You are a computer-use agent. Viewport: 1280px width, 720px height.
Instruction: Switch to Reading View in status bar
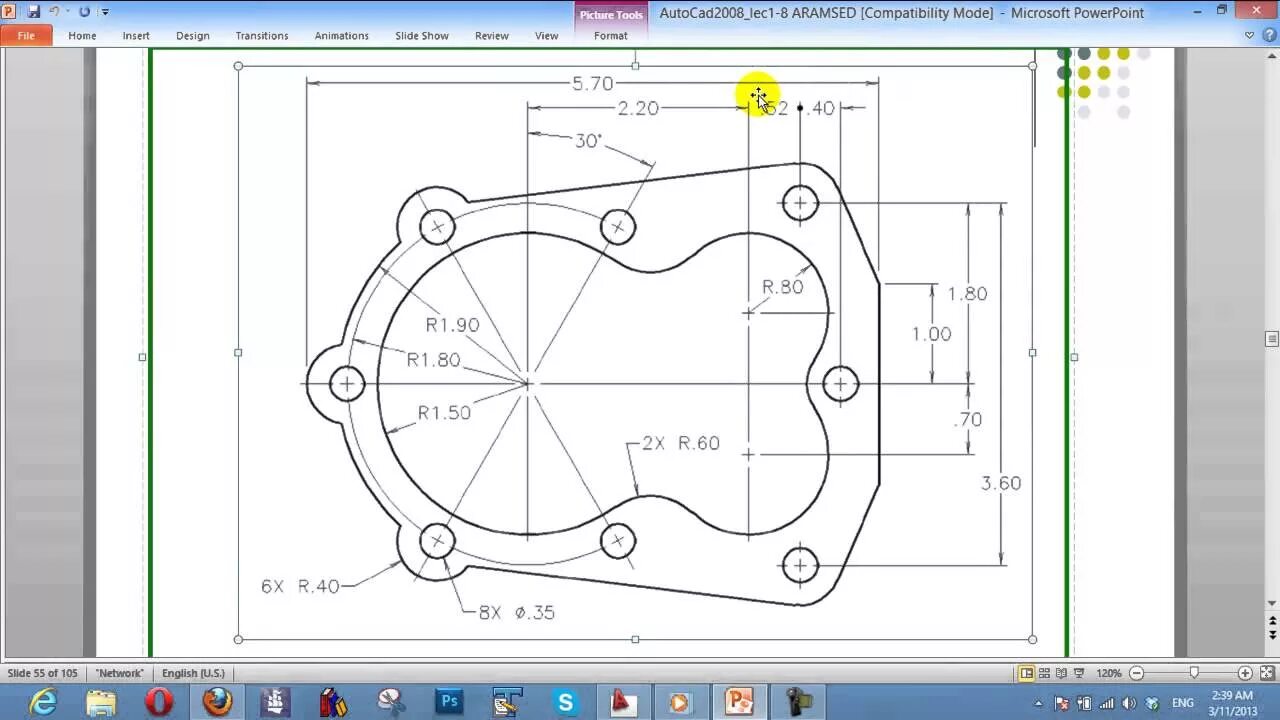click(1061, 673)
